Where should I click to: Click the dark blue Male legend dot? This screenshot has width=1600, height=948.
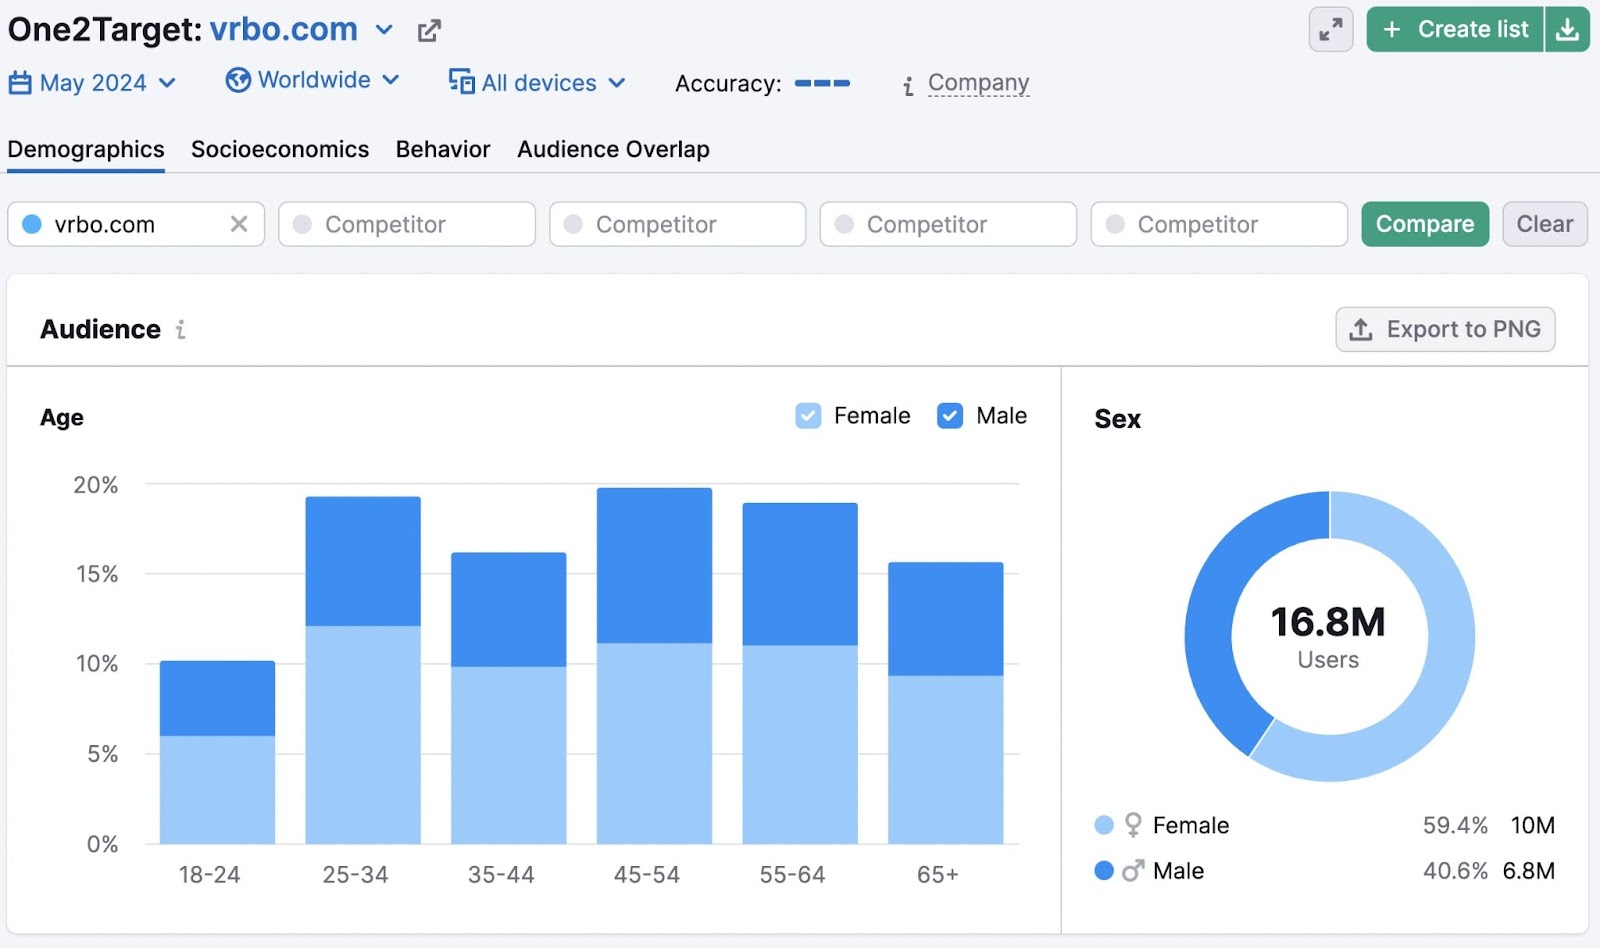coord(1104,871)
